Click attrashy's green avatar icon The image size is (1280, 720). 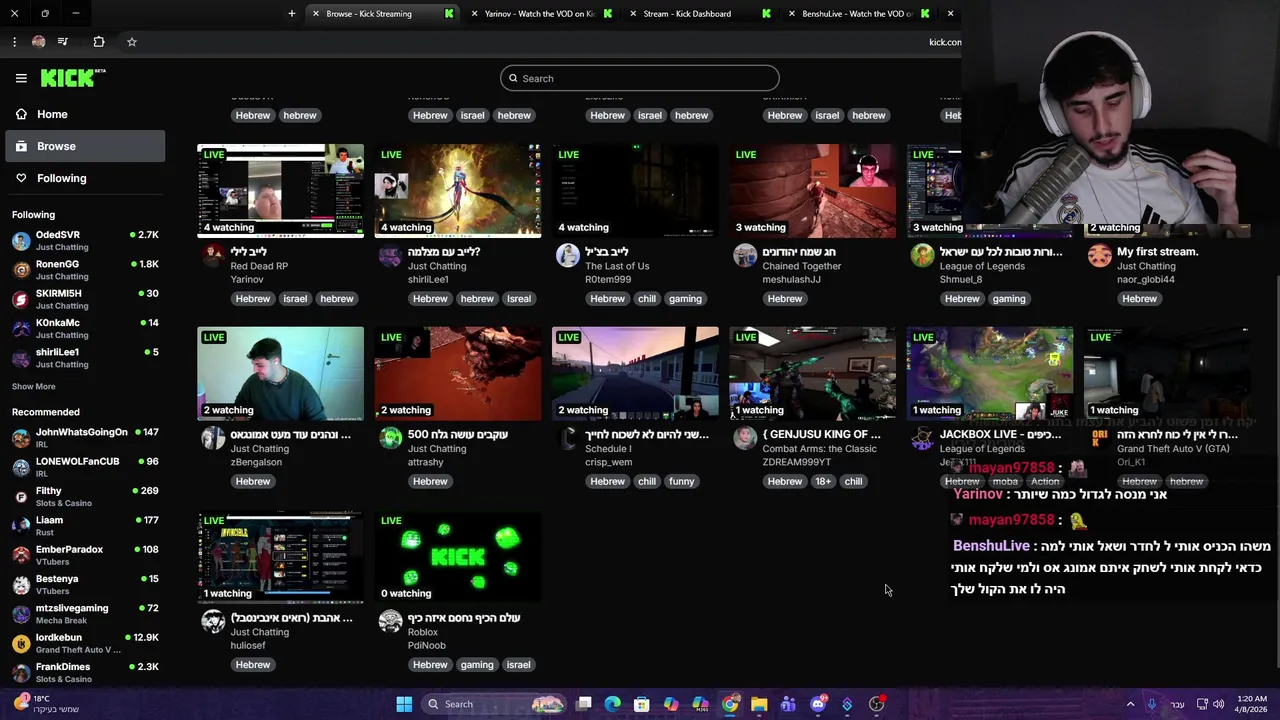click(x=390, y=439)
